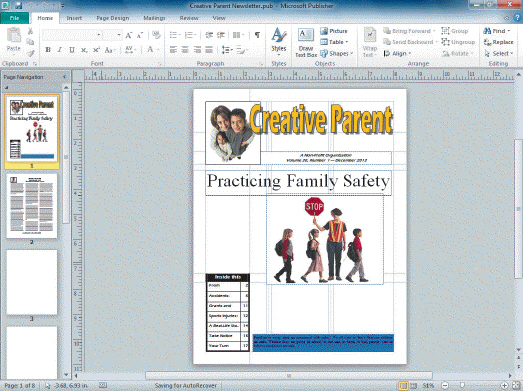Open the Line Spacing menu
The height and width of the screenshot is (391, 523).
tap(227, 50)
